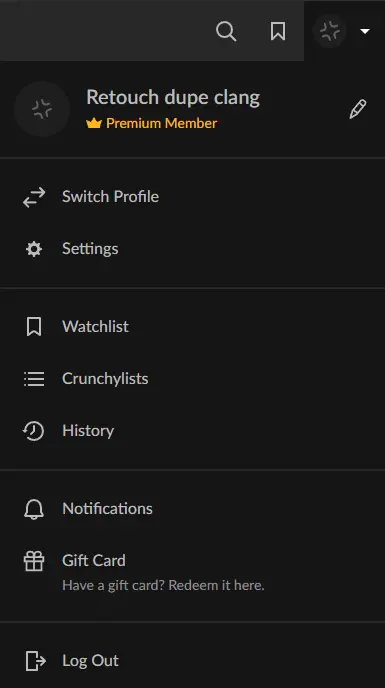Viewport: 385px width, 688px height.
Task: Click the settings gear icon
Action: 34,249
